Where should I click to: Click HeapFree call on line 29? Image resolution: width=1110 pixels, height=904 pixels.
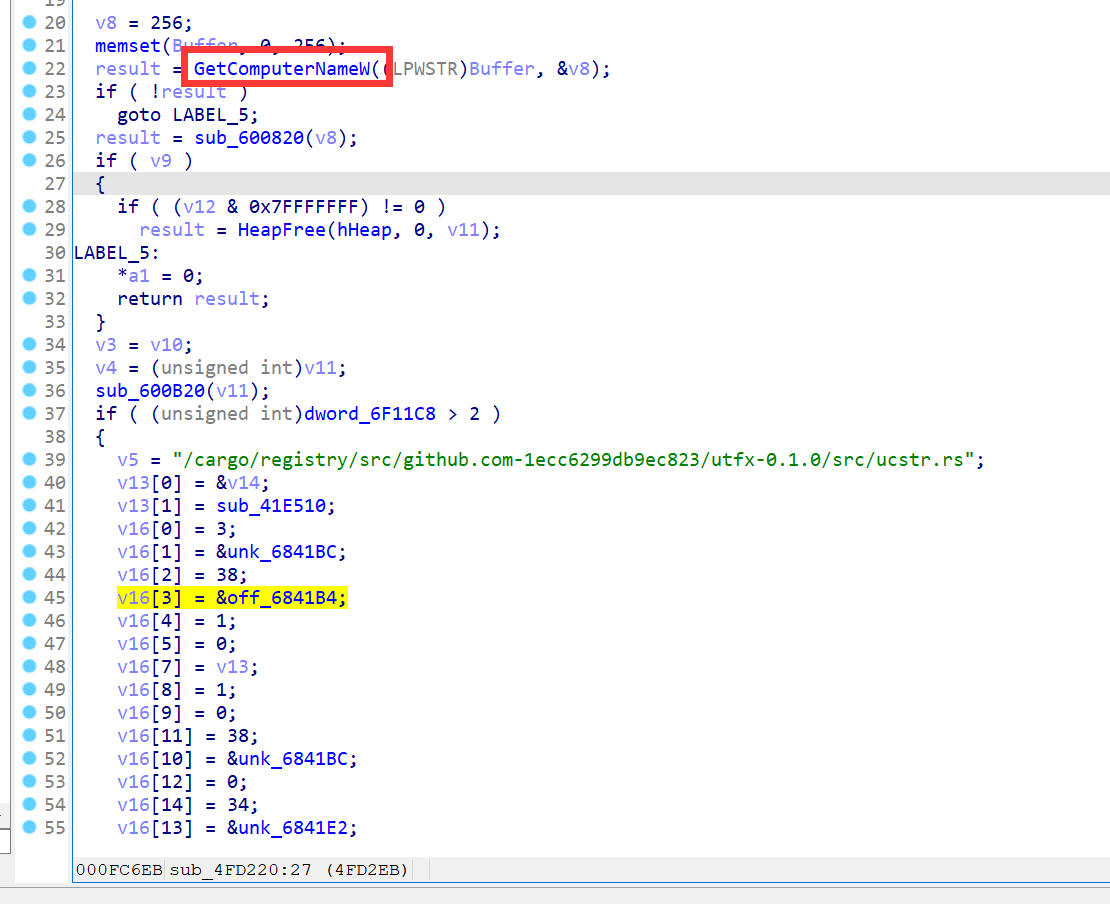[281, 229]
